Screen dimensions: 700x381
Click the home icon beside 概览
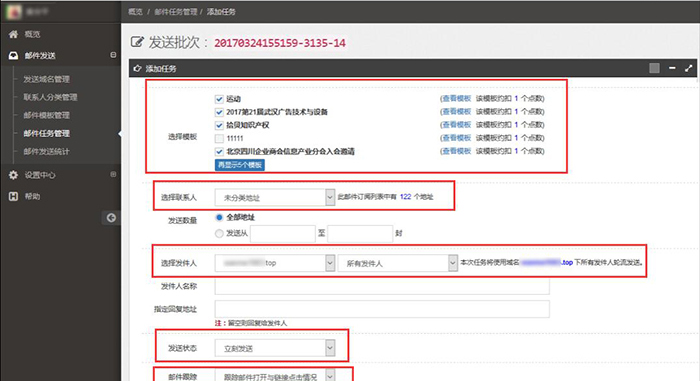click(13, 34)
